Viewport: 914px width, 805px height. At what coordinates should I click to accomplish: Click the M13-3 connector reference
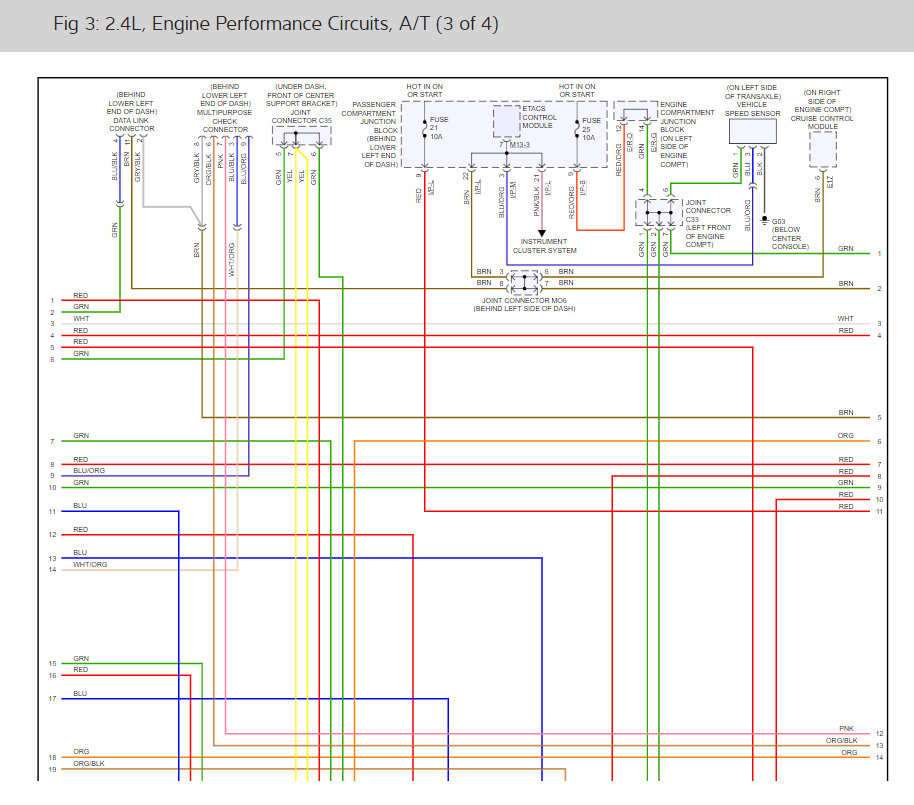(519, 145)
